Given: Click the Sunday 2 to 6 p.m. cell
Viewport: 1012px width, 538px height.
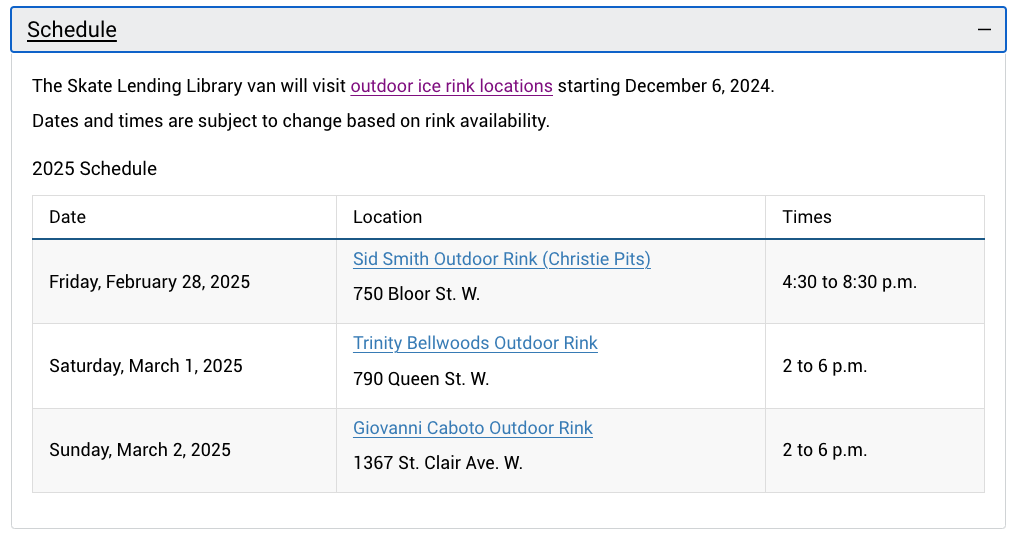Looking at the screenshot, I should 875,450.
